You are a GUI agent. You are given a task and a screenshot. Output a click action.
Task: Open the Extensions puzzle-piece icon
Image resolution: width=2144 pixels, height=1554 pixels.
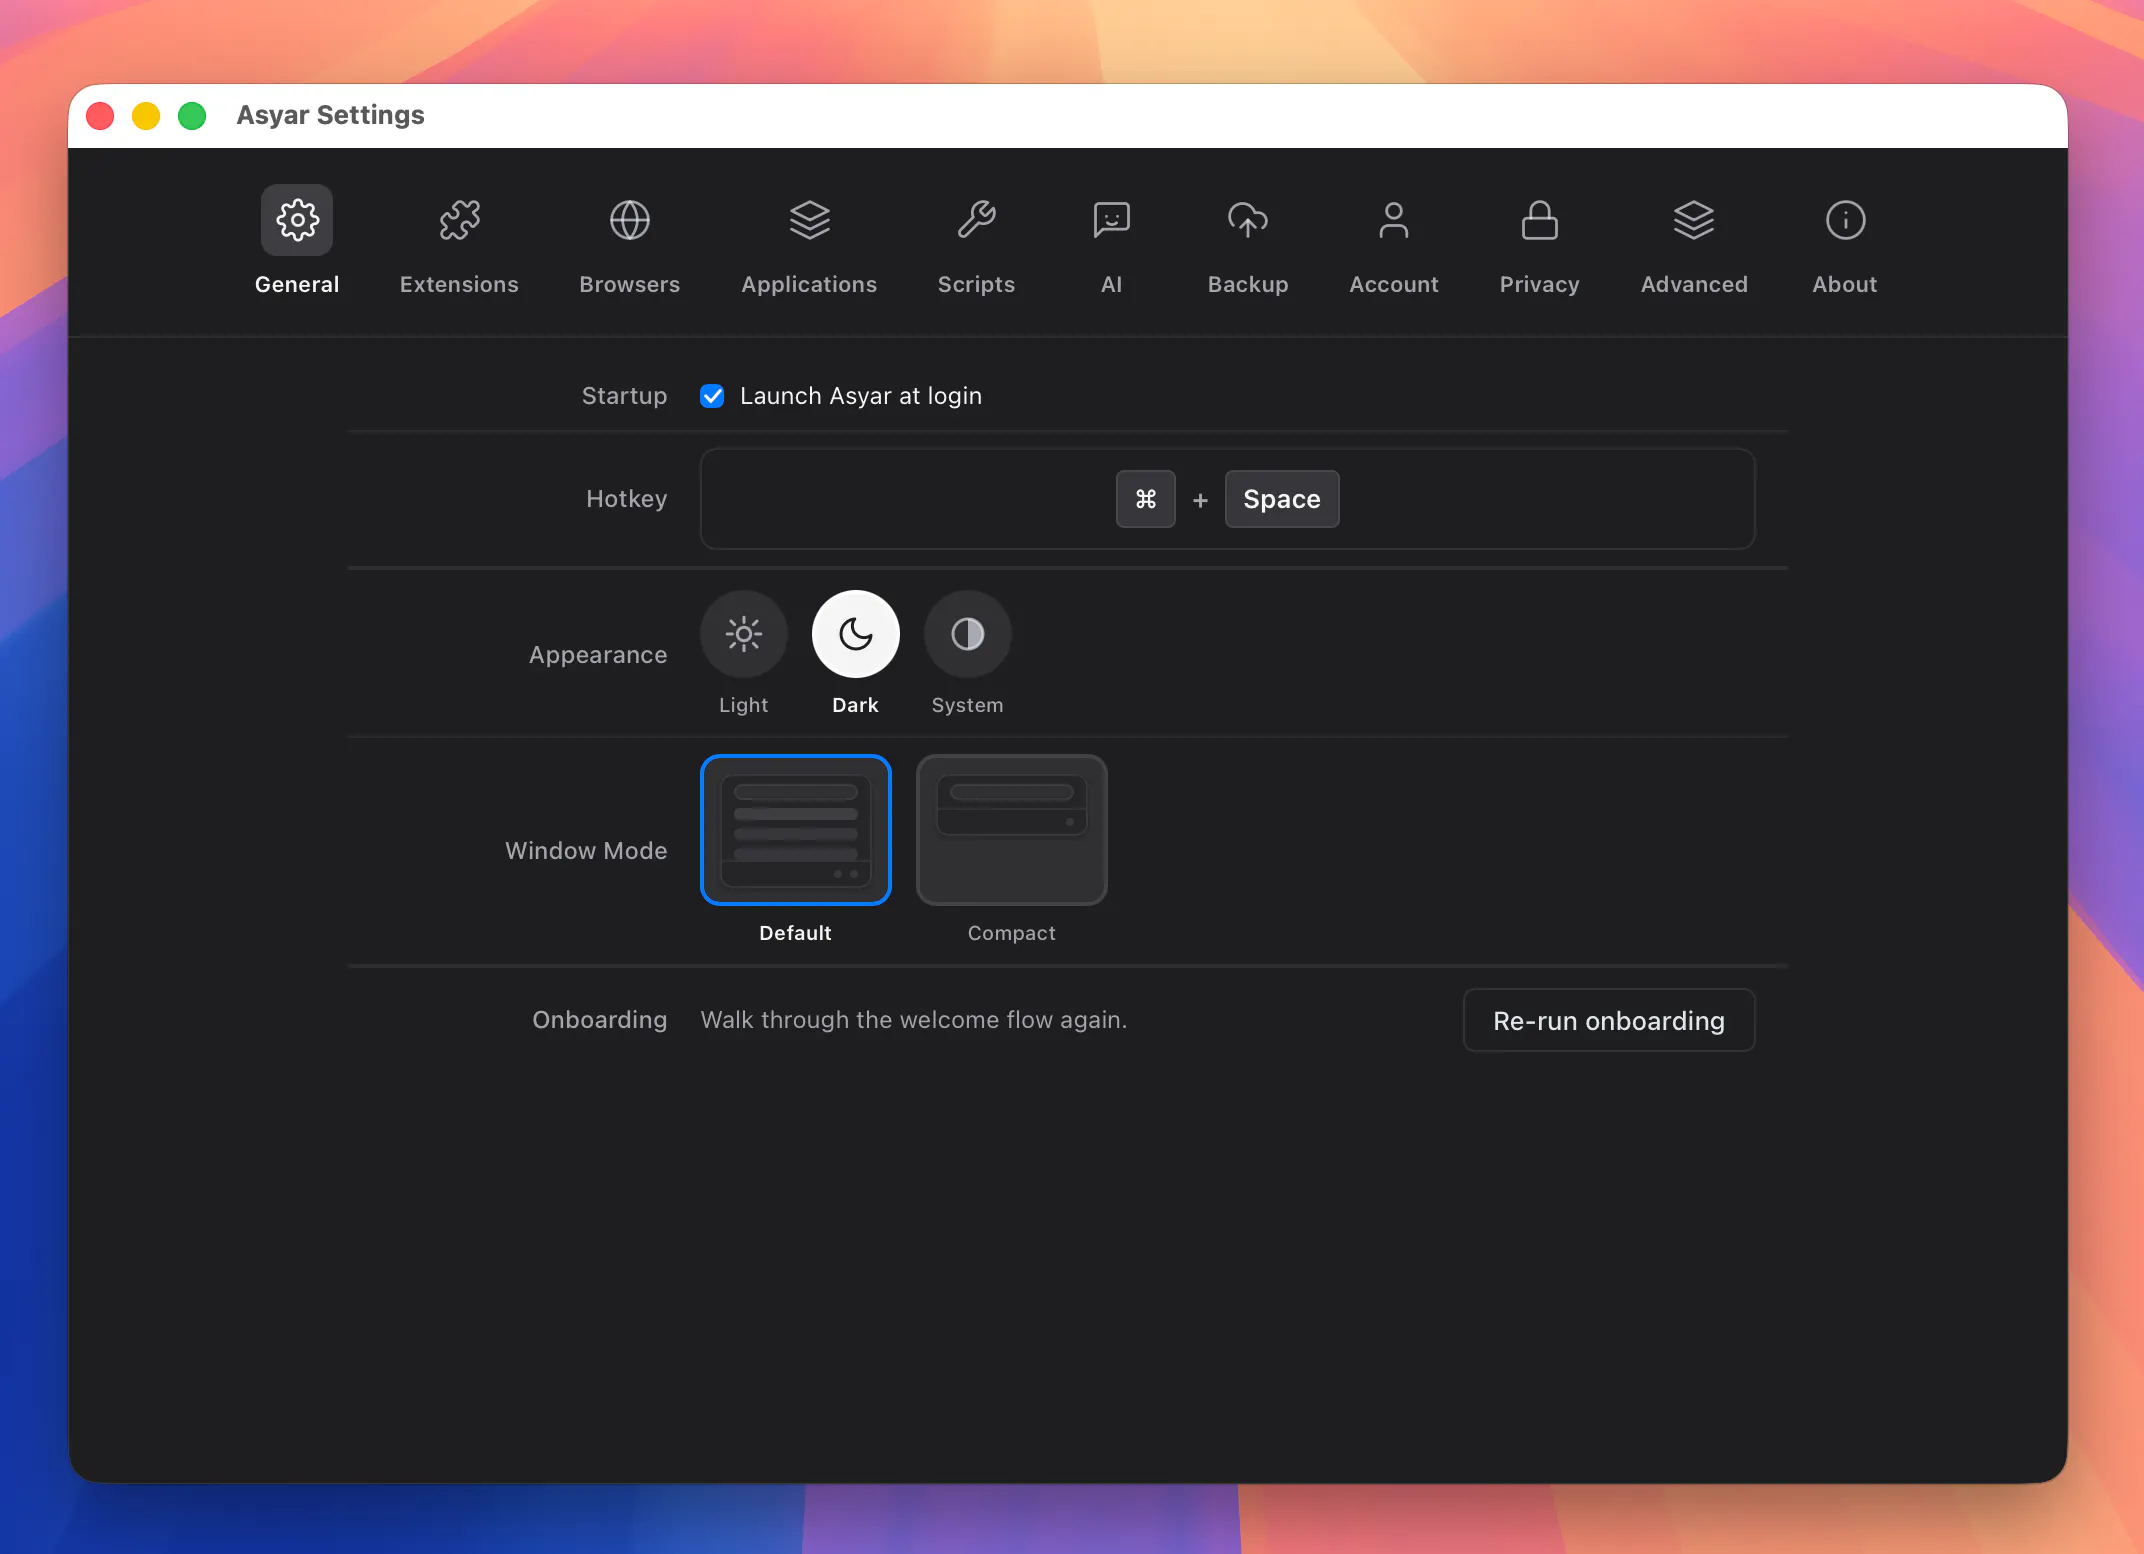click(x=459, y=220)
